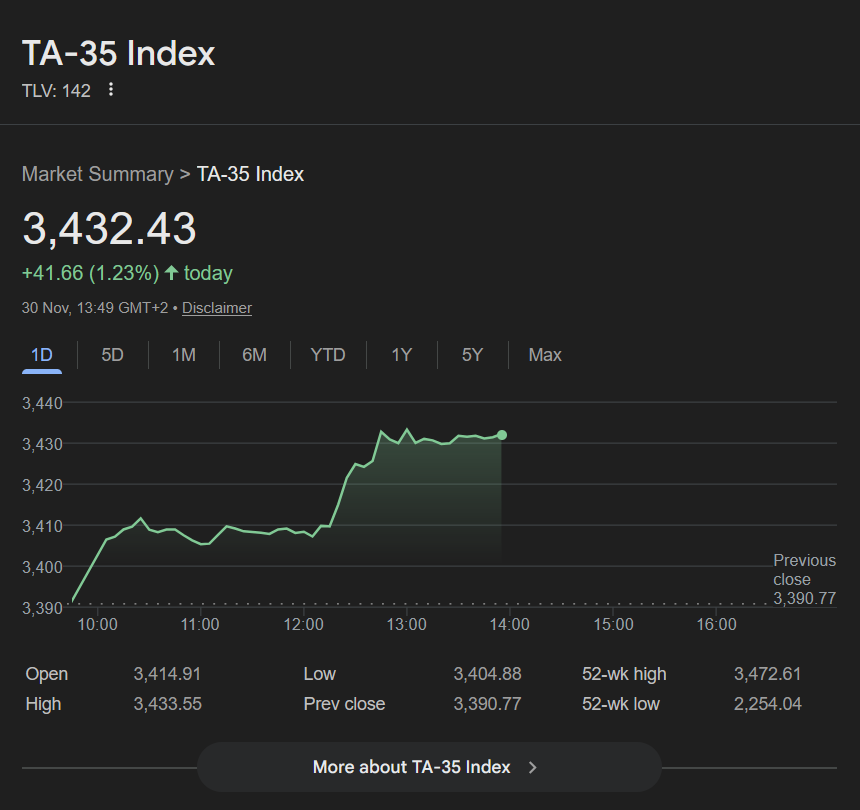Click the current price 3,432.43
Viewport: 860px width, 810px height.
109,228
